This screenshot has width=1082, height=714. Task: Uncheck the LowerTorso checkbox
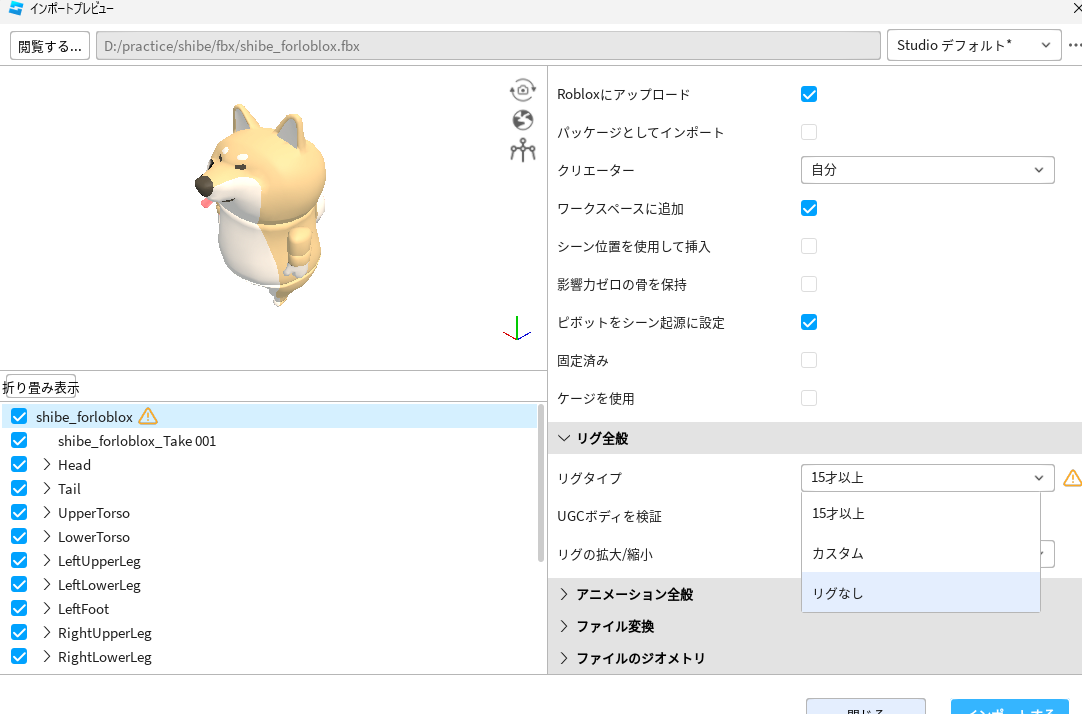(x=19, y=537)
